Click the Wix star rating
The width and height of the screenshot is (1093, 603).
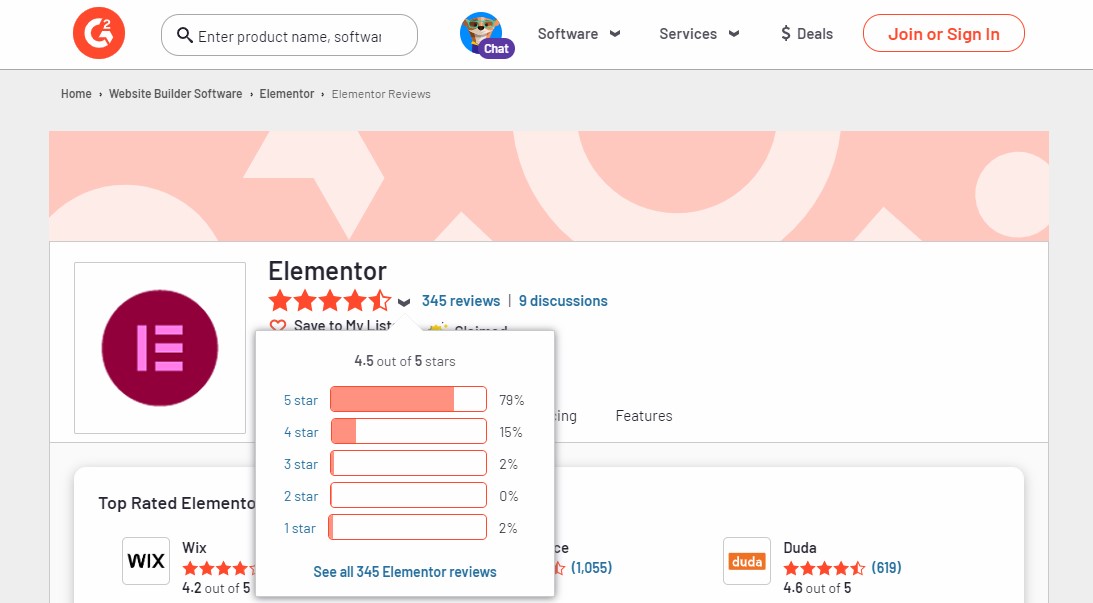coord(219,568)
